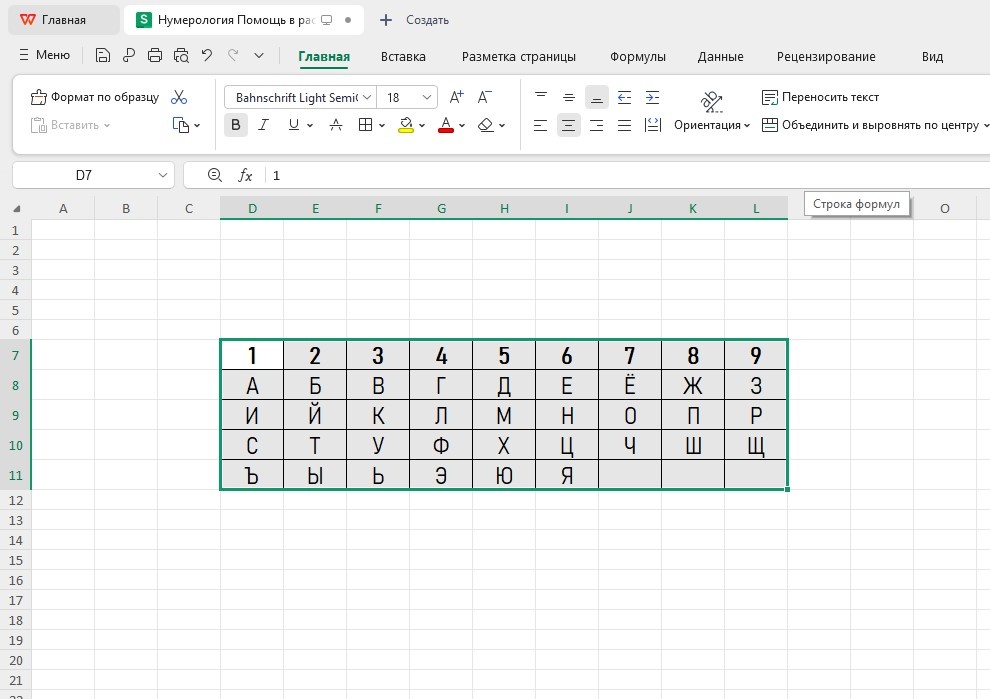Apply red font color
Viewport: 990px width, 699px height.
[x=446, y=125]
